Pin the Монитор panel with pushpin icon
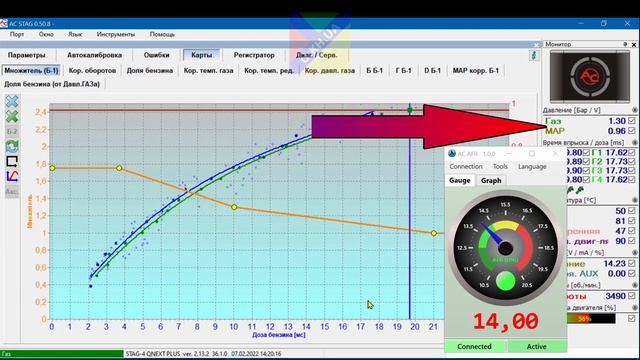The width and height of the screenshot is (640, 360). [625, 44]
